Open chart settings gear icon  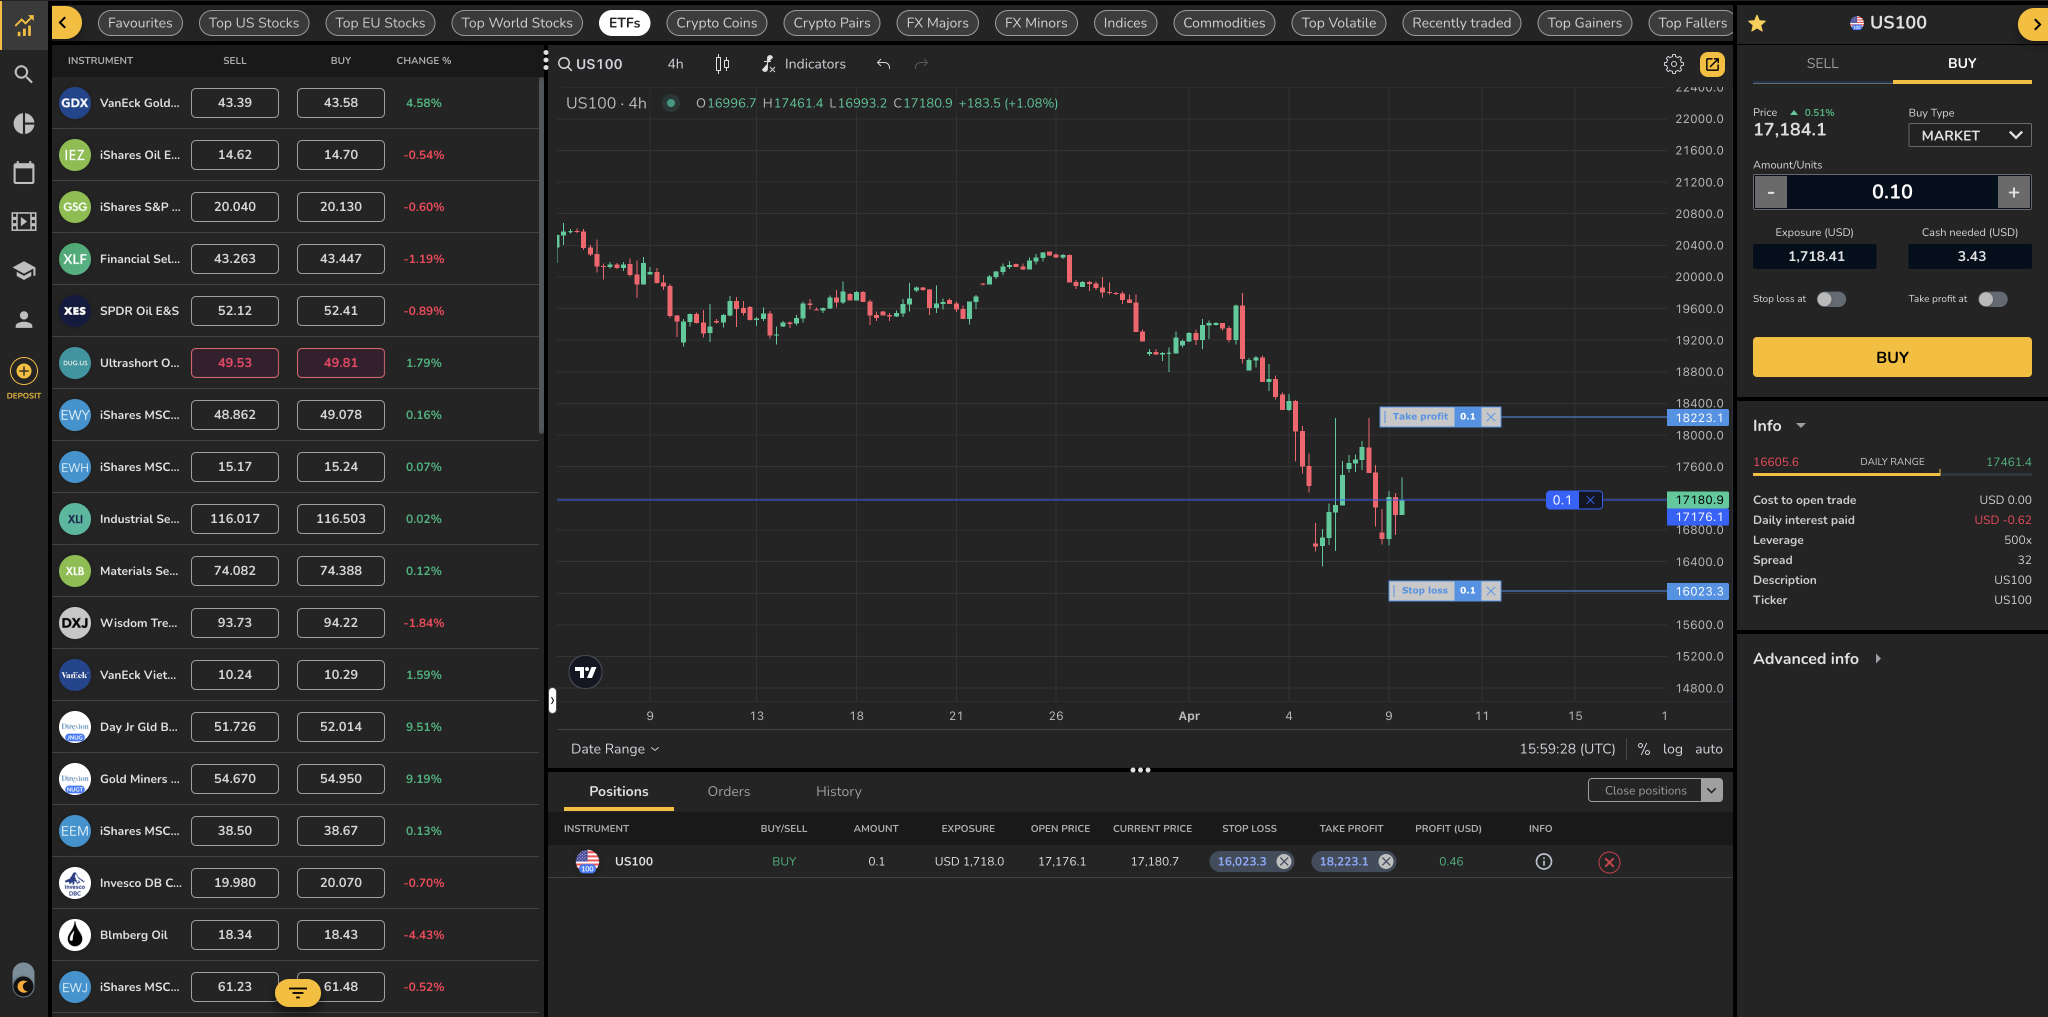(x=1674, y=64)
